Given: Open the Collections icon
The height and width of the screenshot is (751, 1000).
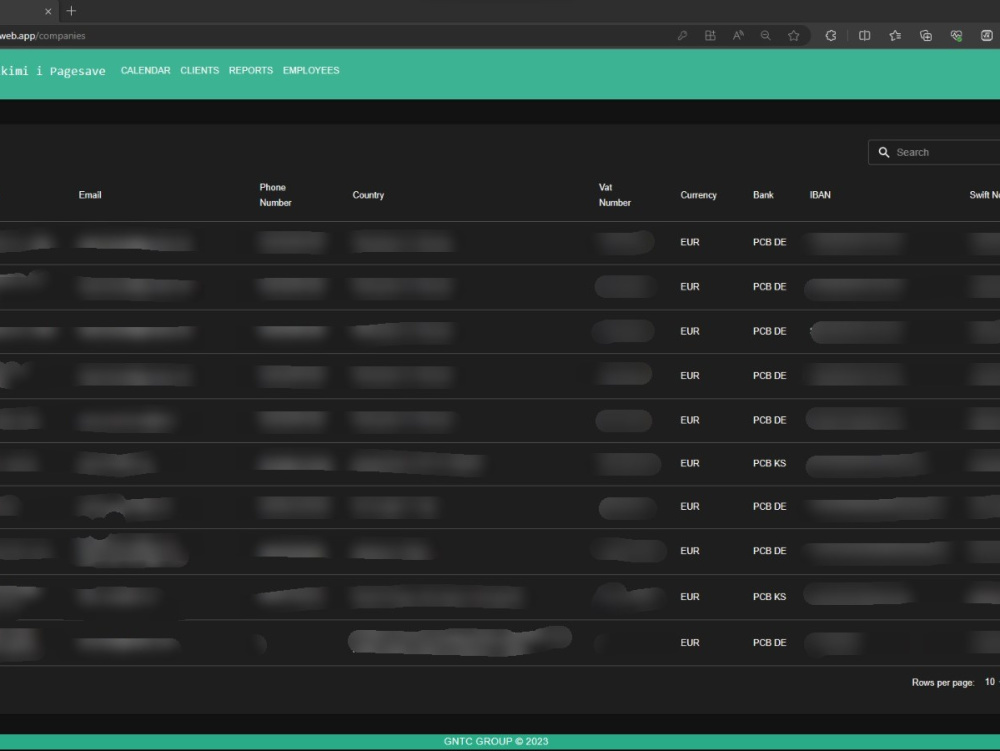Looking at the screenshot, I should pos(925,36).
